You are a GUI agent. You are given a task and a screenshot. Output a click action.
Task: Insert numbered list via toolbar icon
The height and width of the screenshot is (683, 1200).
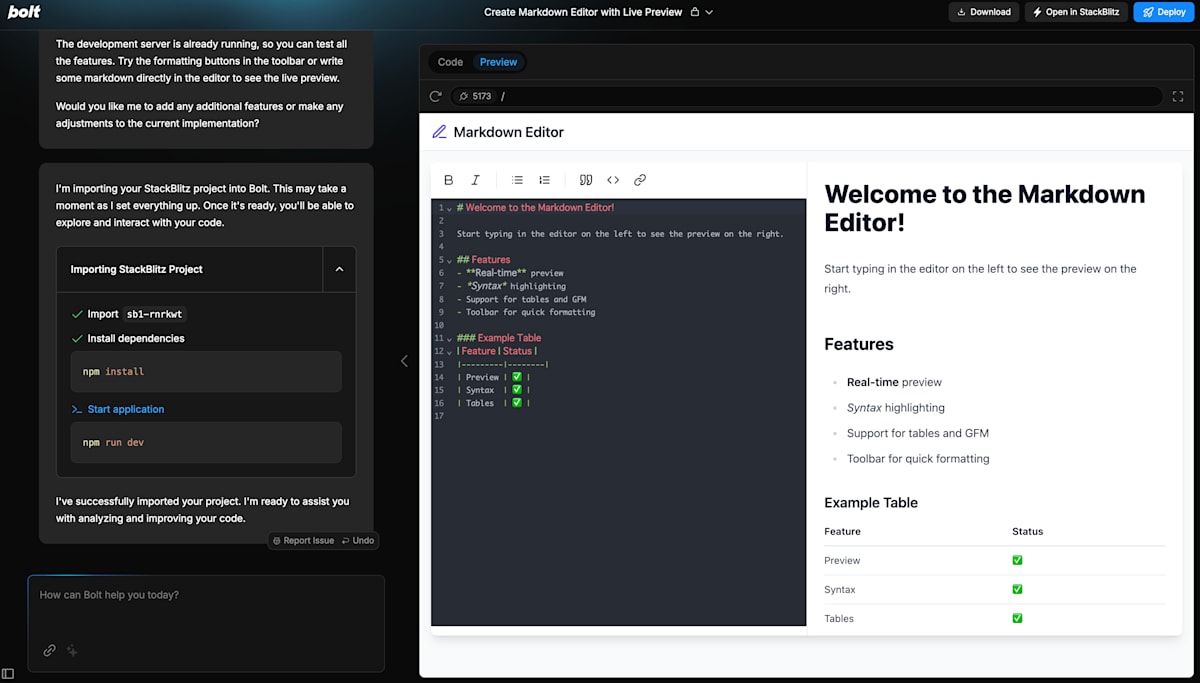[x=544, y=180]
